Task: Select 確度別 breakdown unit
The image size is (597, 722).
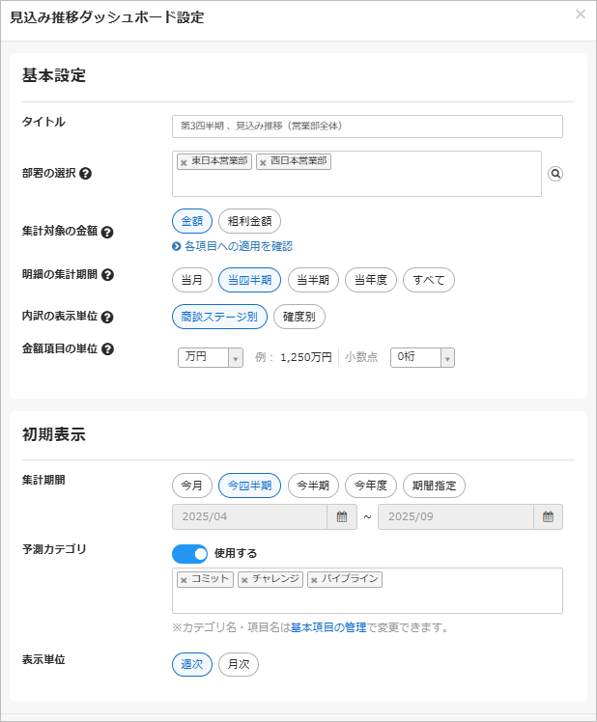Action: [299, 317]
